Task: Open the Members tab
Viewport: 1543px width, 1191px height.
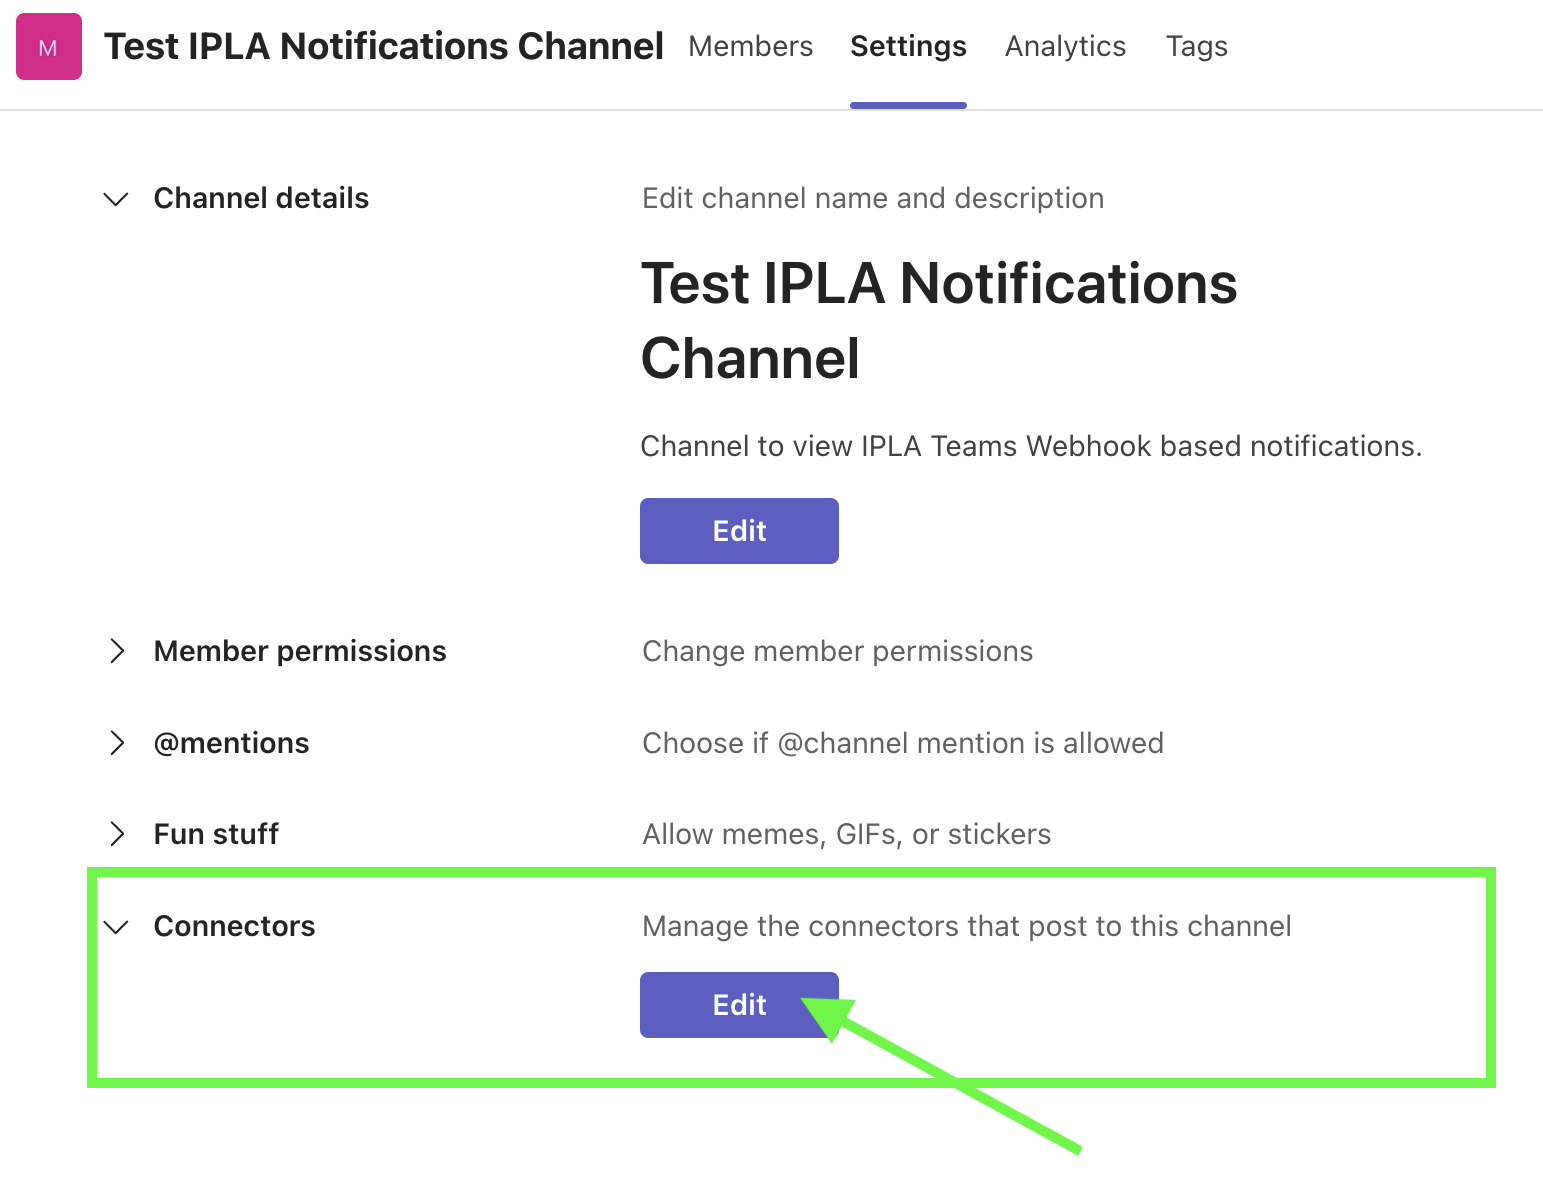Action: (750, 47)
